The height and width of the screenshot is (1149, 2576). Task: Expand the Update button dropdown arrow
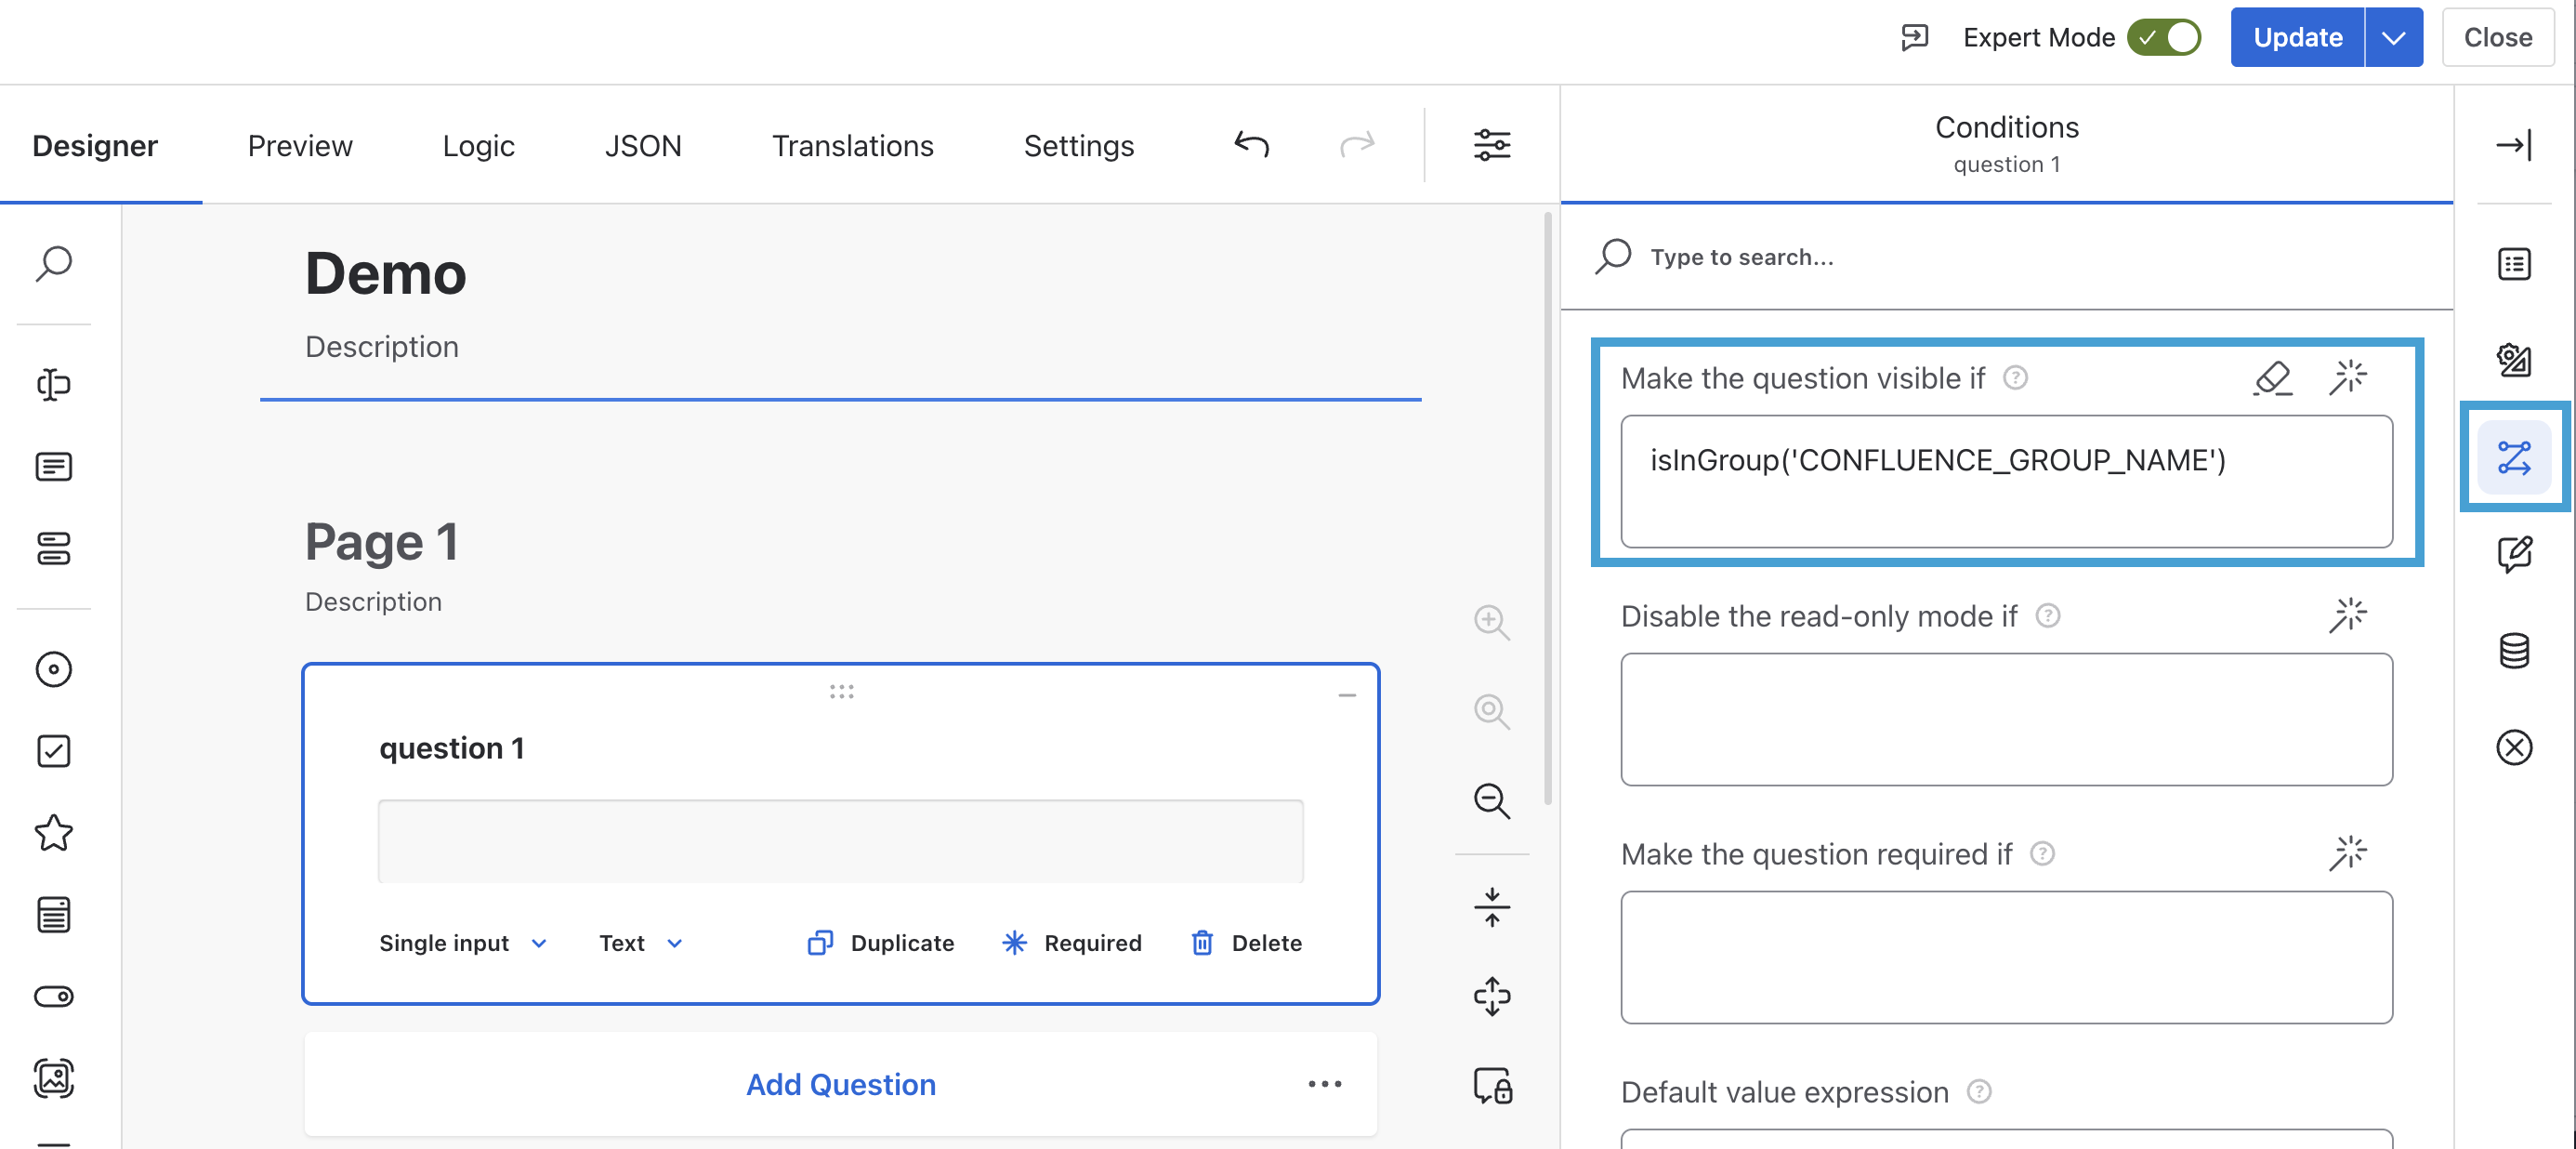pyautogui.click(x=2393, y=38)
